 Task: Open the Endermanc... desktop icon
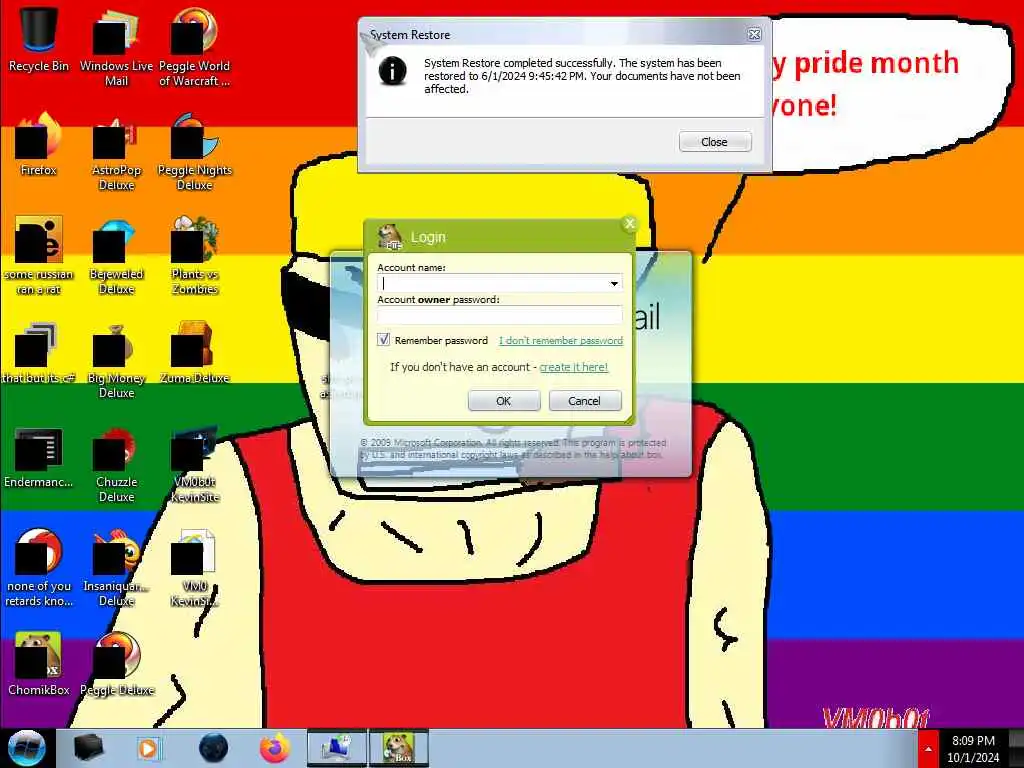click(39, 457)
